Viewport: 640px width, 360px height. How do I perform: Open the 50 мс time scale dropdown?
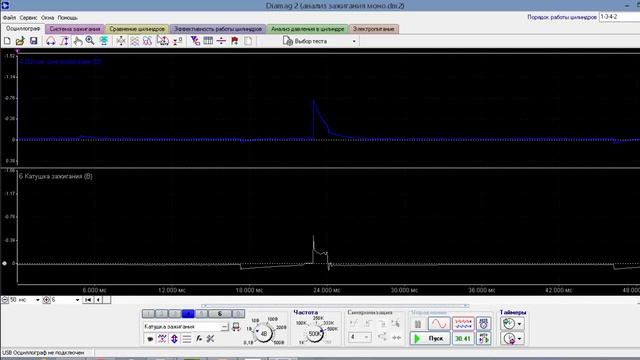[x=38, y=300]
